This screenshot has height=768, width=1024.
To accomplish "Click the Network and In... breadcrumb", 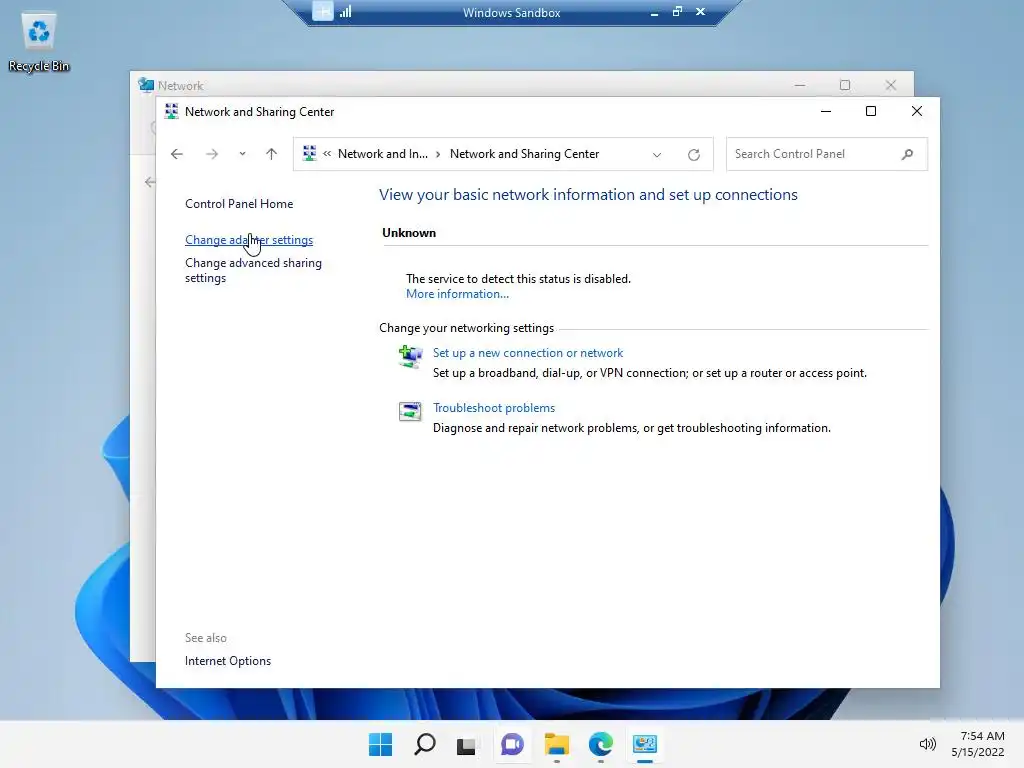I will click(x=383, y=154).
